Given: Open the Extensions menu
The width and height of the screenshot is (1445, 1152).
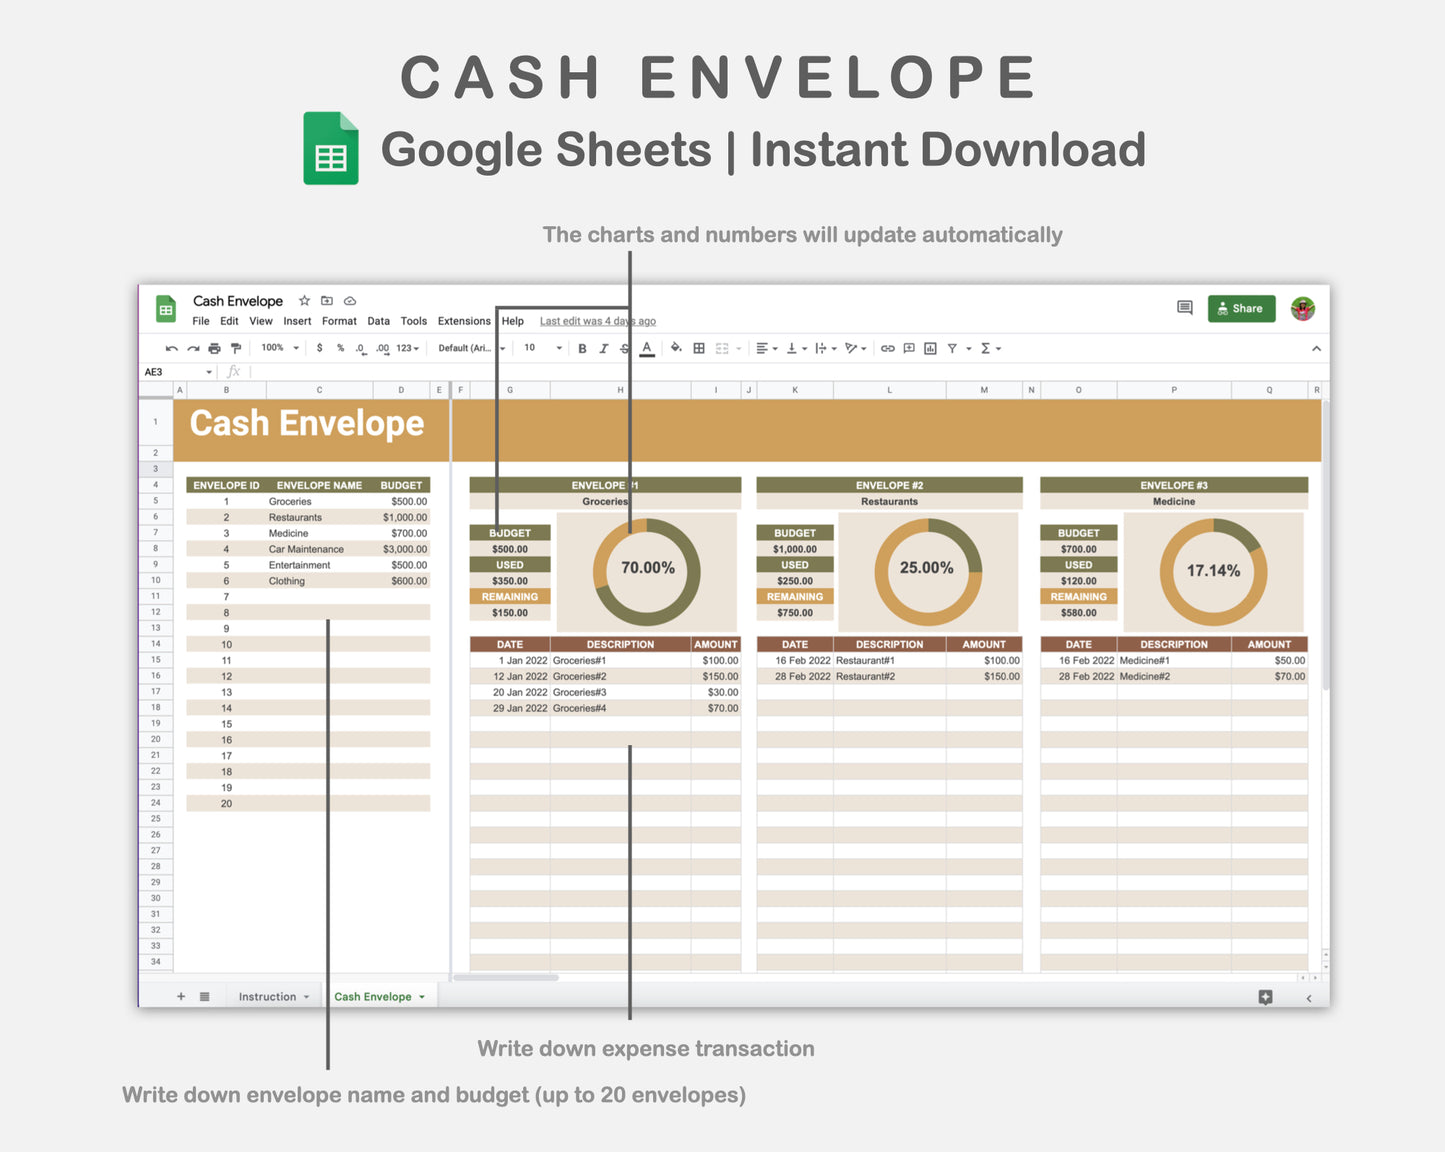Looking at the screenshot, I should click(x=464, y=321).
